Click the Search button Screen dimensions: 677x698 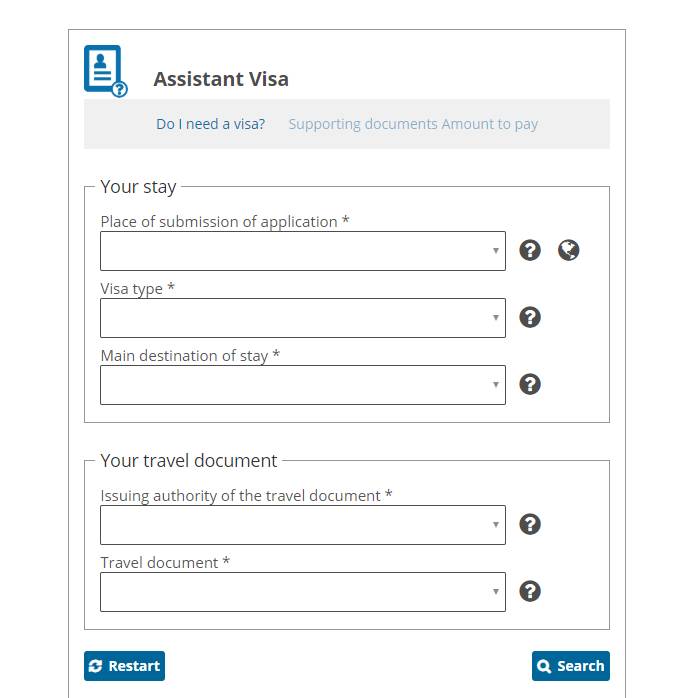click(x=570, y=666)
